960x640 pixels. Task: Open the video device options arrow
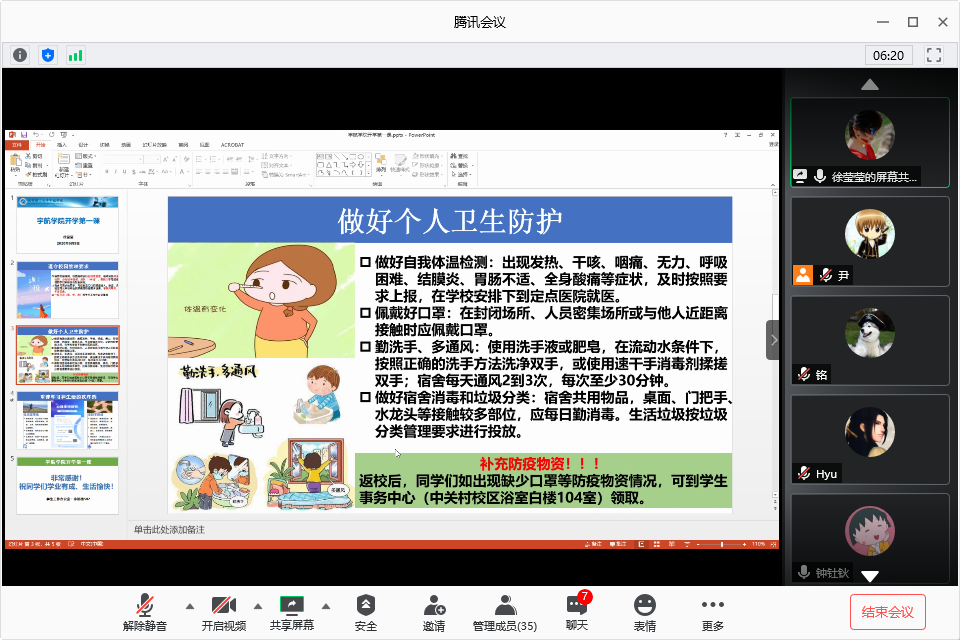[258, 605]
